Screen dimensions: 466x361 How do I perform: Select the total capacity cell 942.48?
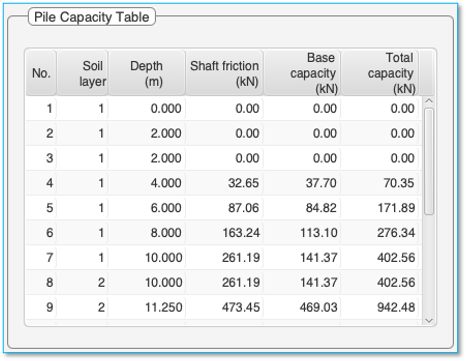pos(380,307)
